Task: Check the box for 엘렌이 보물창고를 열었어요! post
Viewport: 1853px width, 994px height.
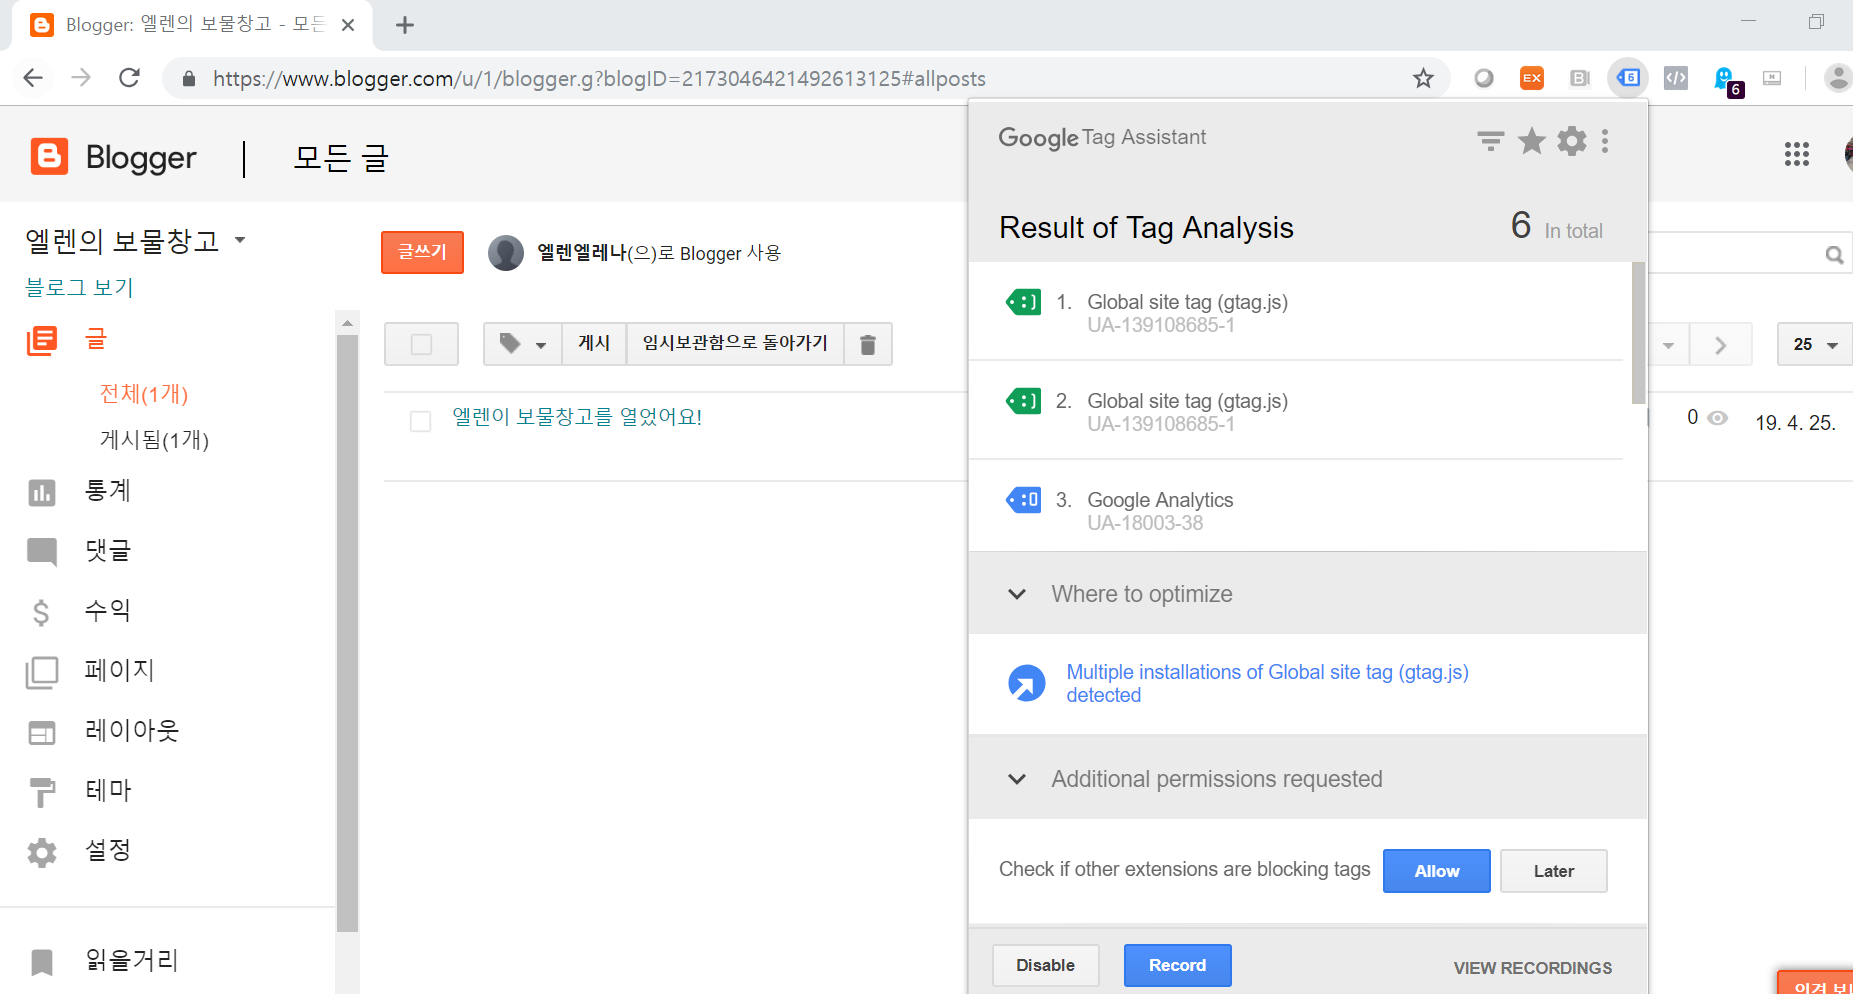Action: 421,422
